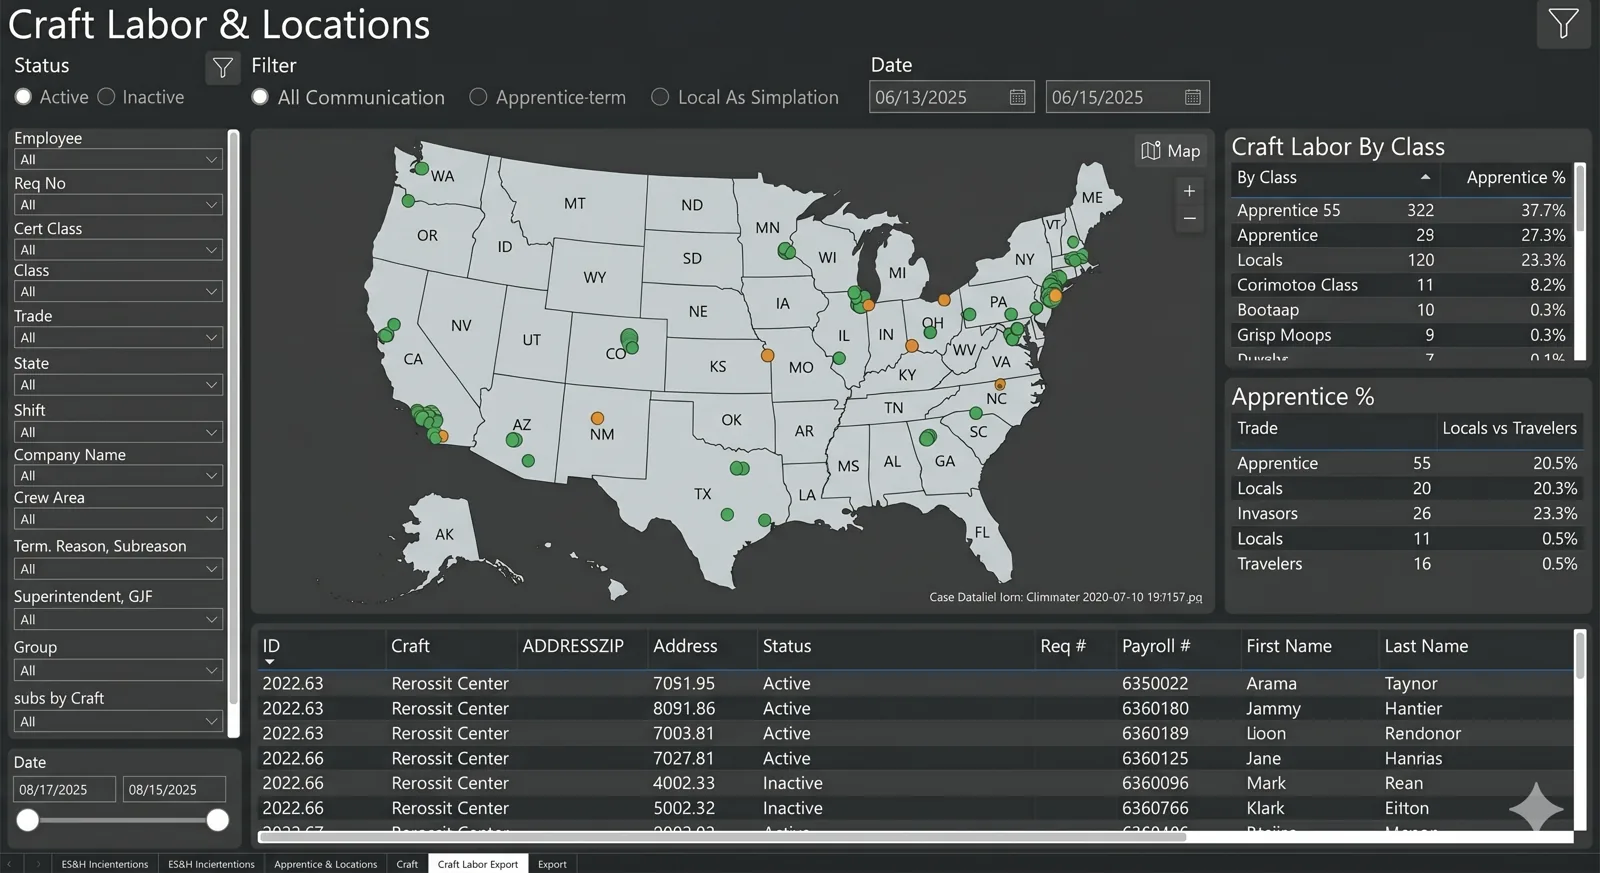
Task: Open the Export tab
Action: [x=552, y=864]
